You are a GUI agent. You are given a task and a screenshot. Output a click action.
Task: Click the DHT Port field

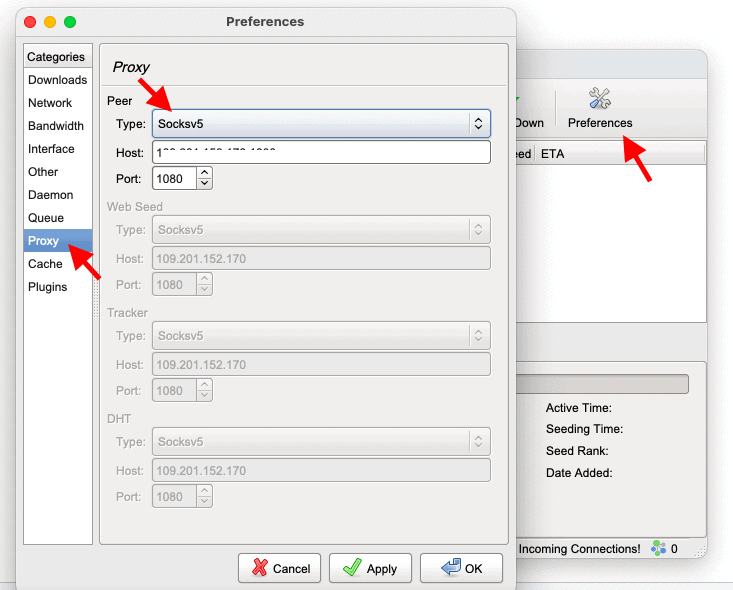click(x=174, y=496)
